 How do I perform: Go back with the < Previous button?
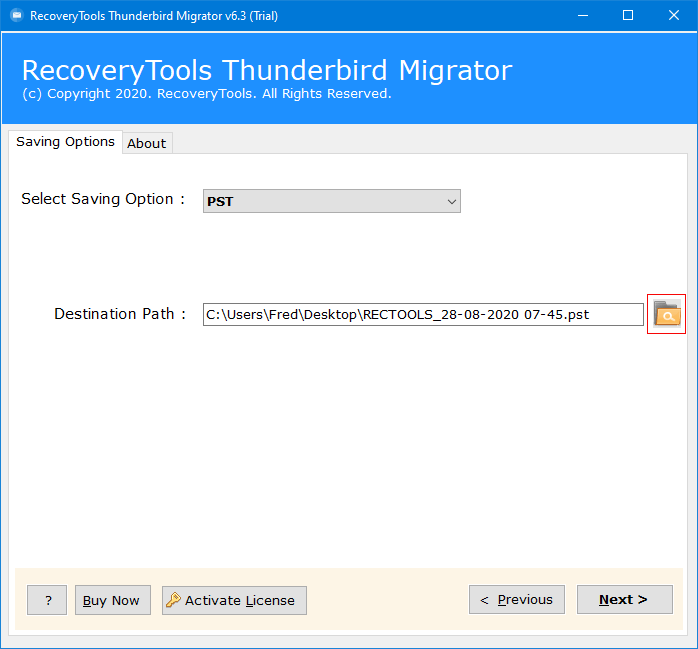coord(517,600)
